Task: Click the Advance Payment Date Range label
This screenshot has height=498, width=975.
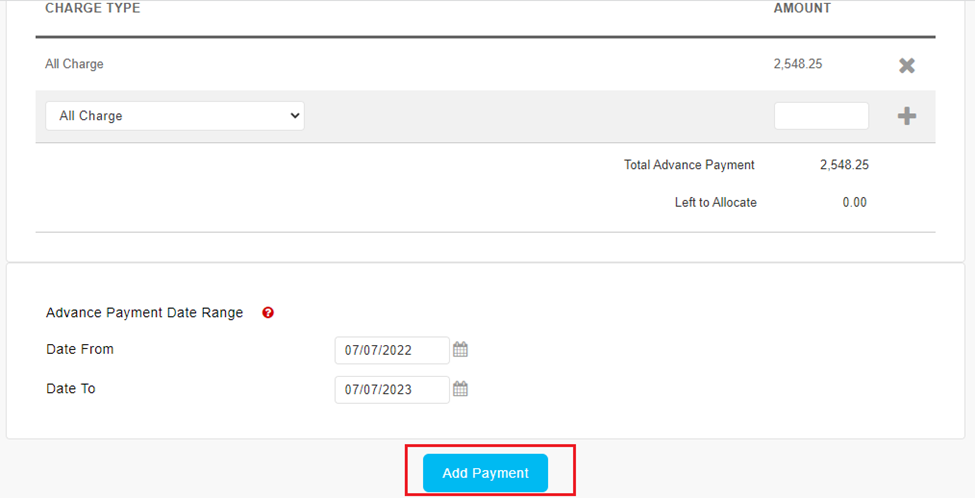Action: click(144, 313)
